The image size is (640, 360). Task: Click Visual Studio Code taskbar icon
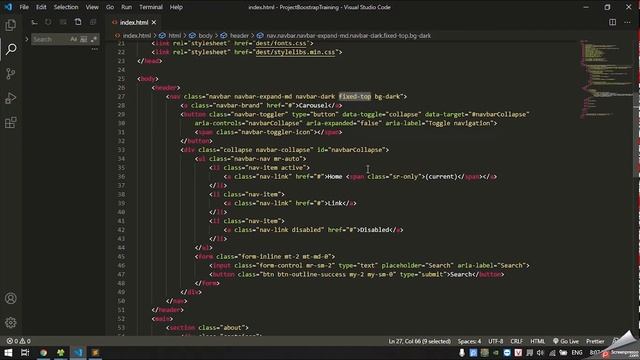point(78,353)
